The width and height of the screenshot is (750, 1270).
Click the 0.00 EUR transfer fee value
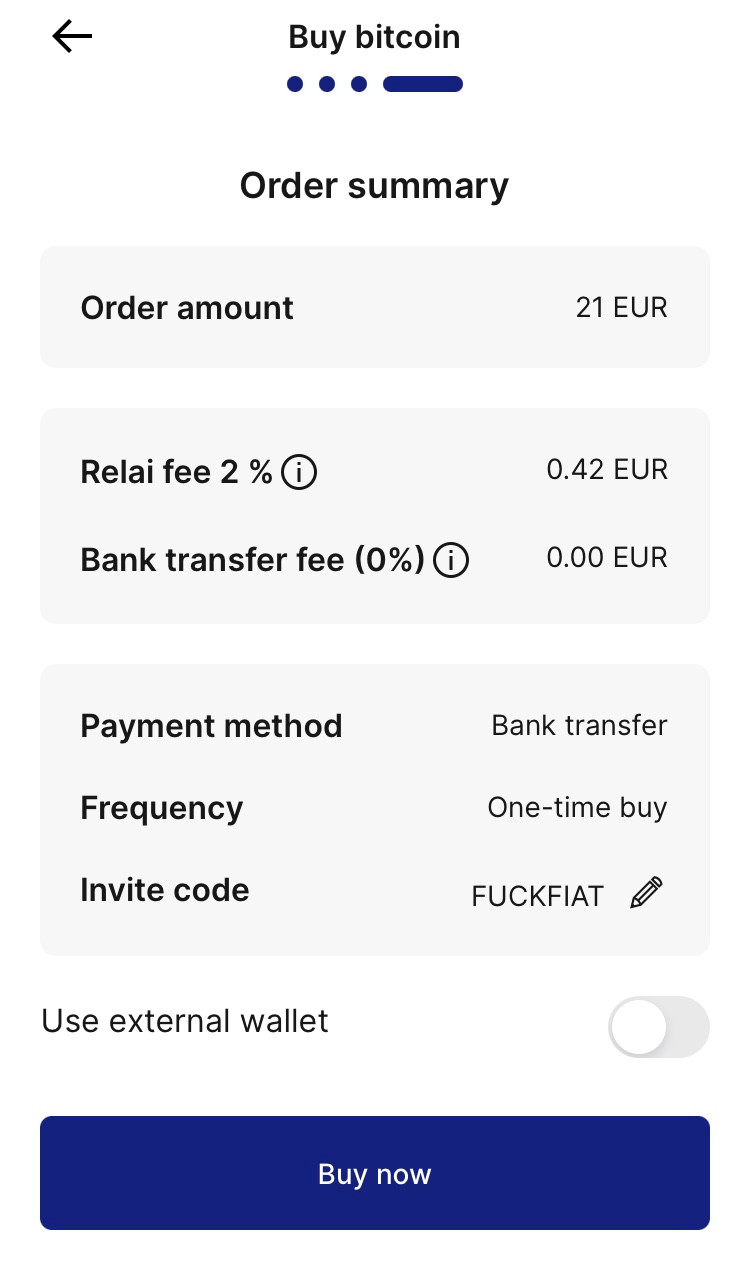pos(607,557)
